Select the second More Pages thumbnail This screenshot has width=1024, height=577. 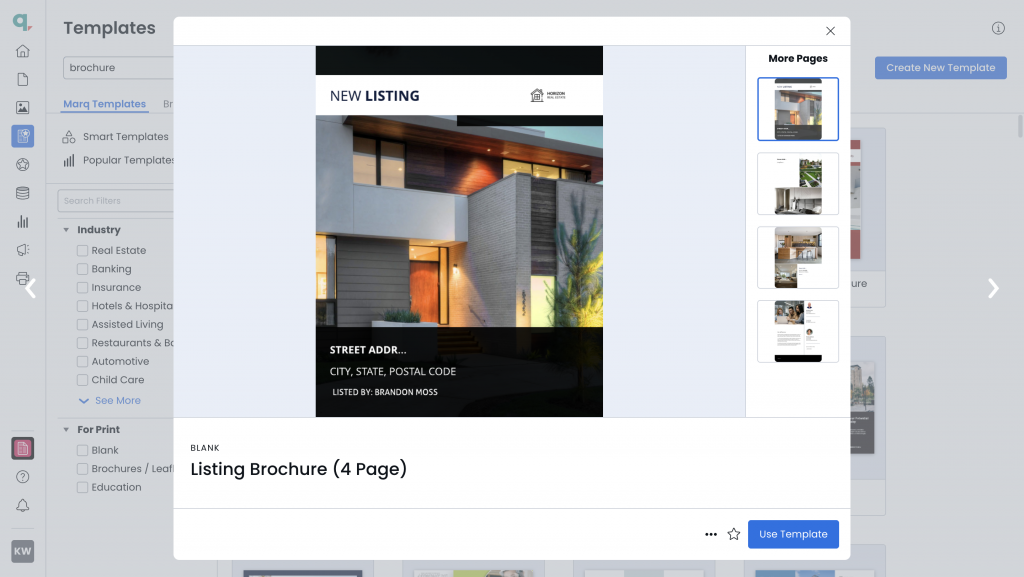(x=797, y=184)
